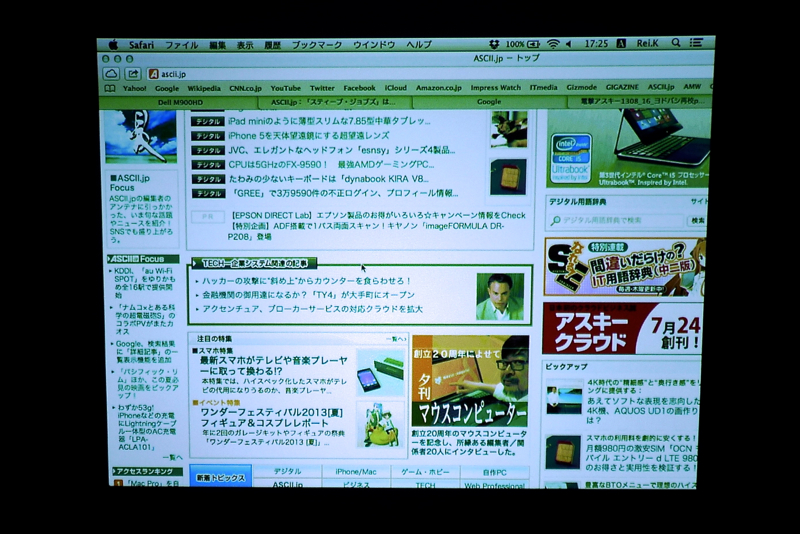This screenshot has width=800, height=534.
Task: Click the Dropbox menu bar icon
Action: point(493,44)
